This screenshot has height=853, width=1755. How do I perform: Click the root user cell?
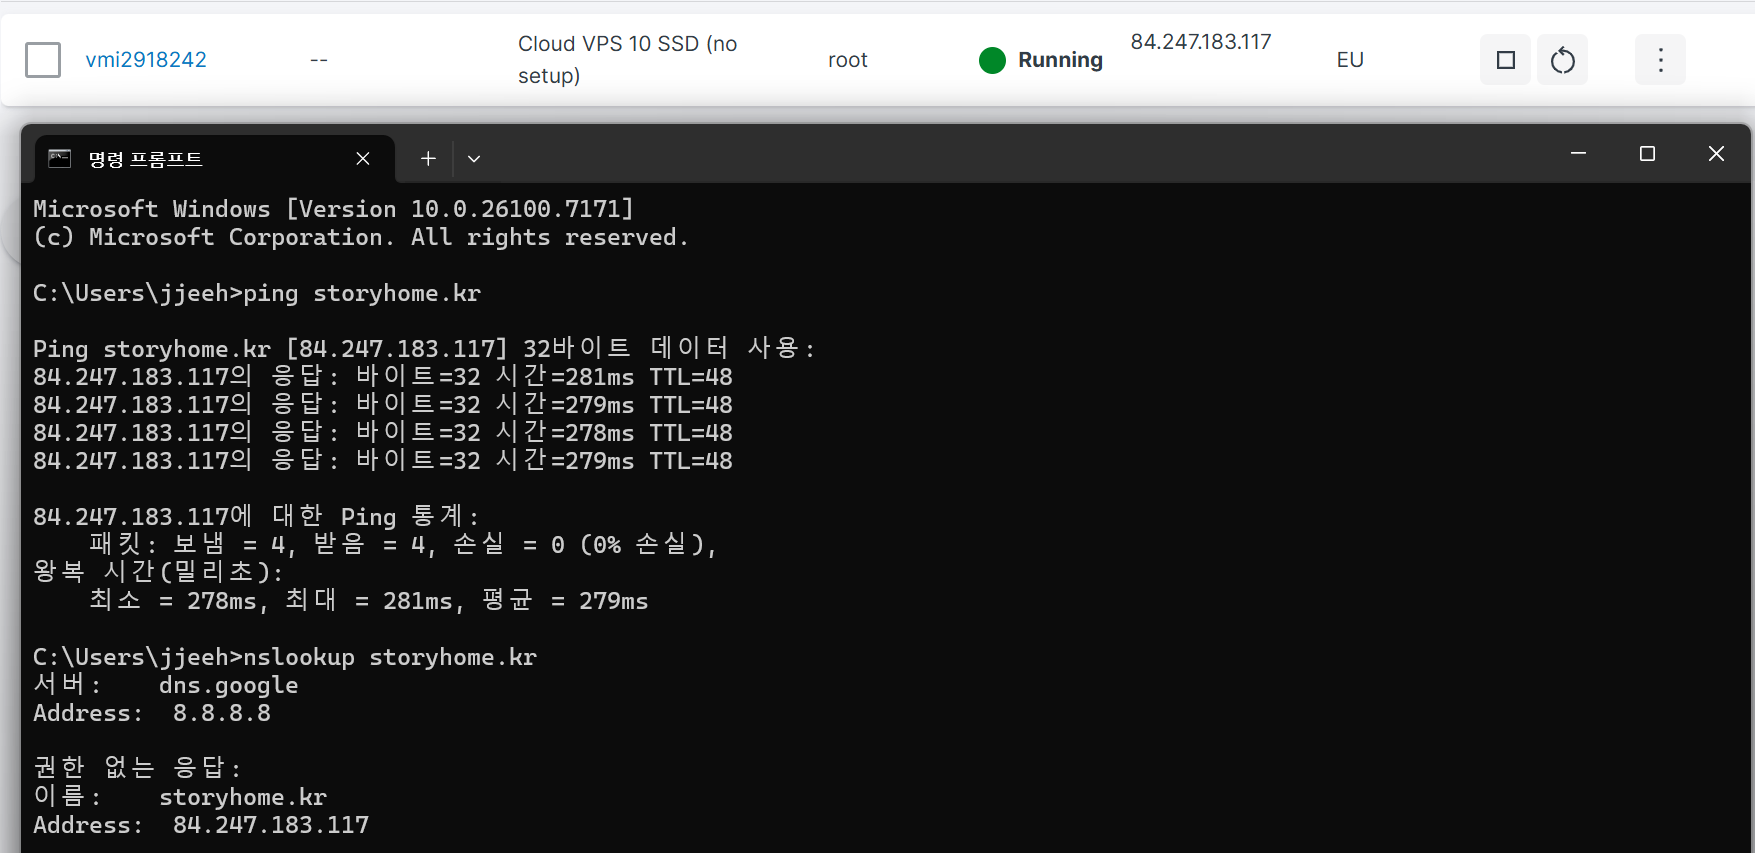pyautogui.click(x=848, y=60)
